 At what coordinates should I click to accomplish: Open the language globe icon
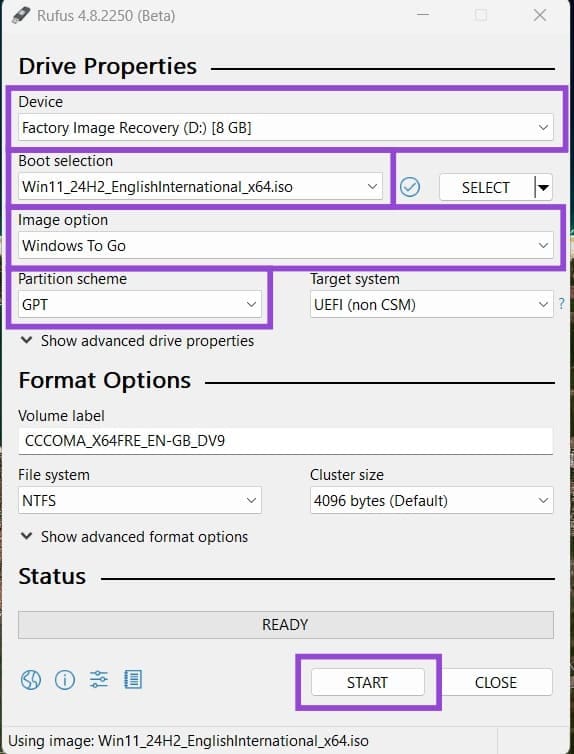pos(31,680)
